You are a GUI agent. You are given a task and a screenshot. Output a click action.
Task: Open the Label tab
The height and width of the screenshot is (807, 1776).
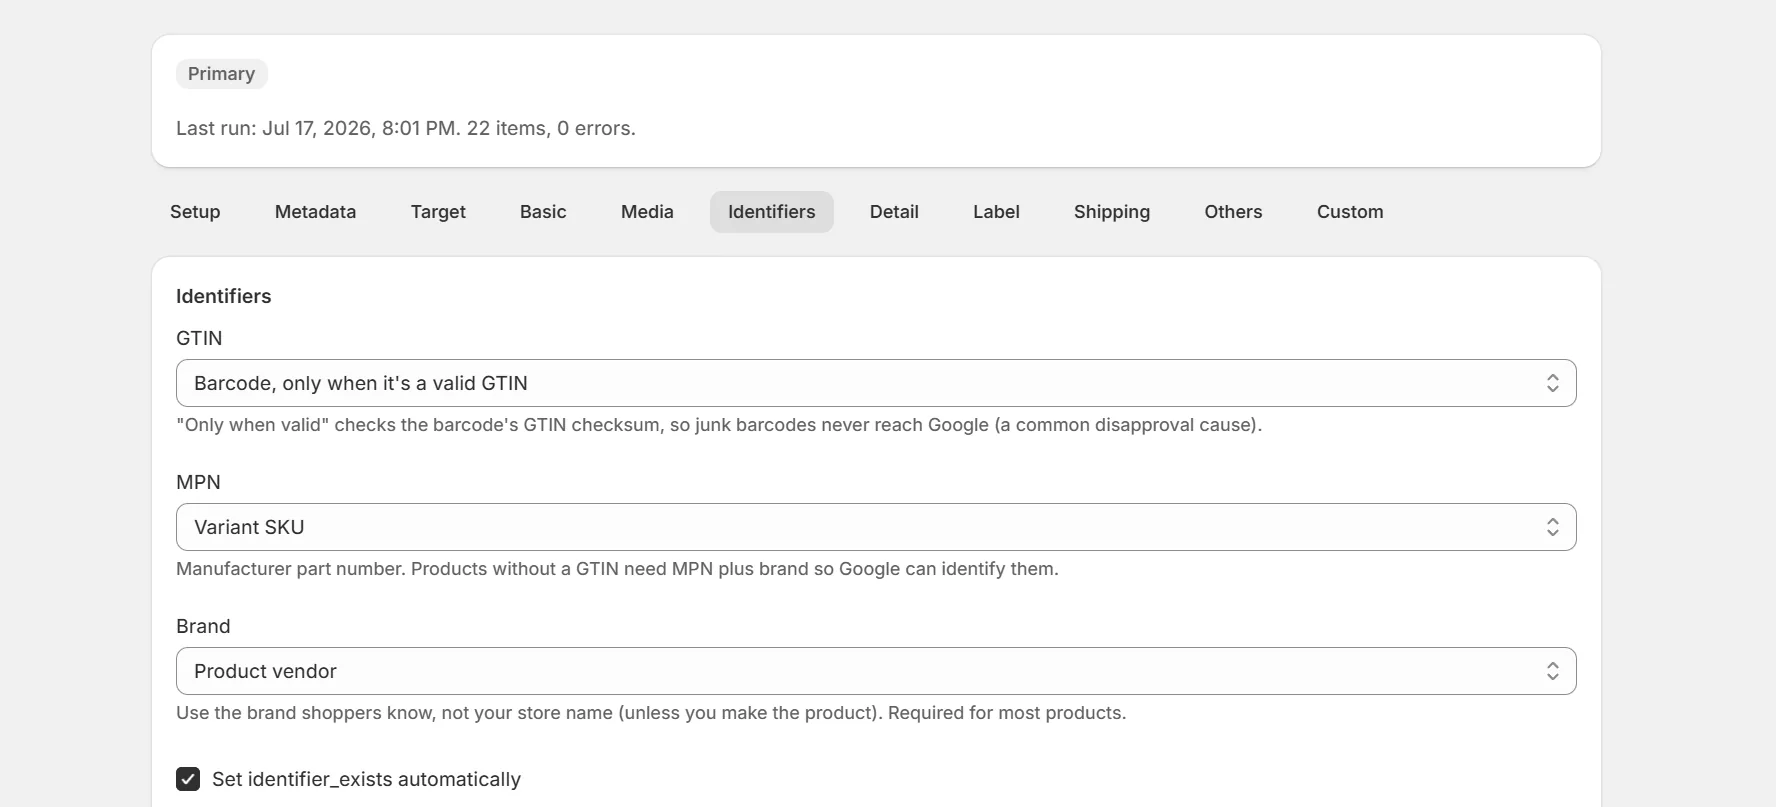pos(996,212)
